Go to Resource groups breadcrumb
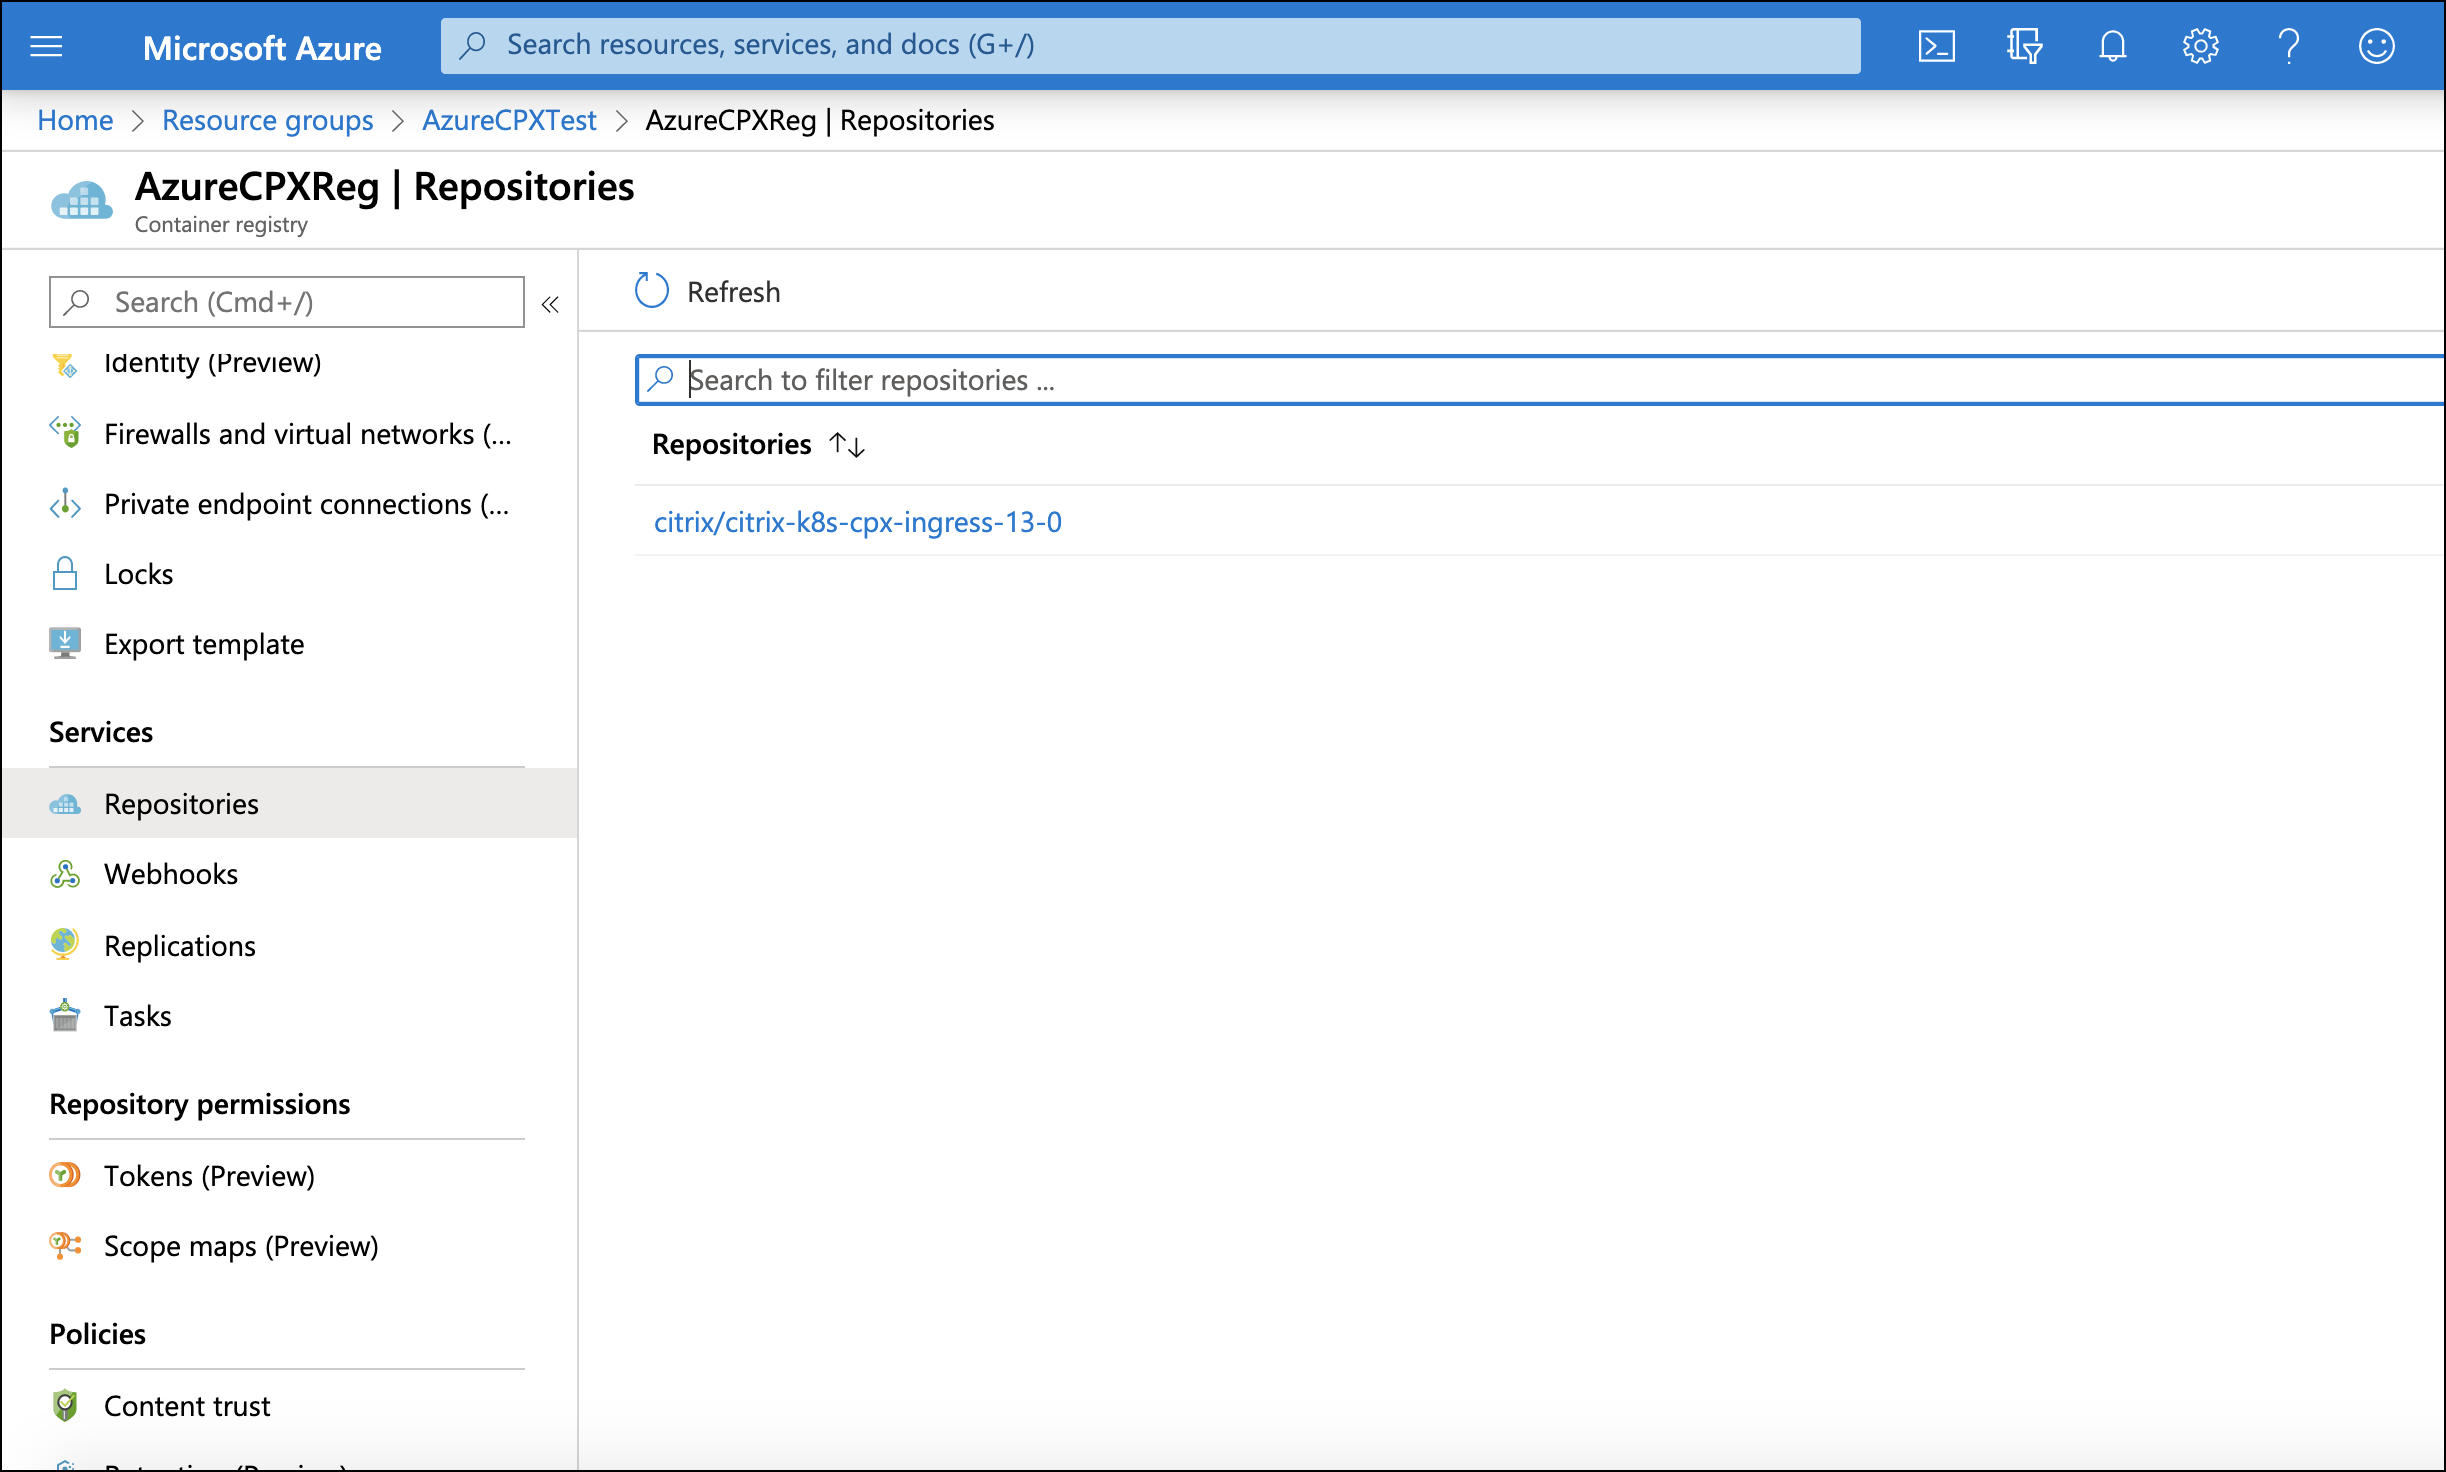The image size is (2446, 1472). pyautogui.click(x=267, y=120)
